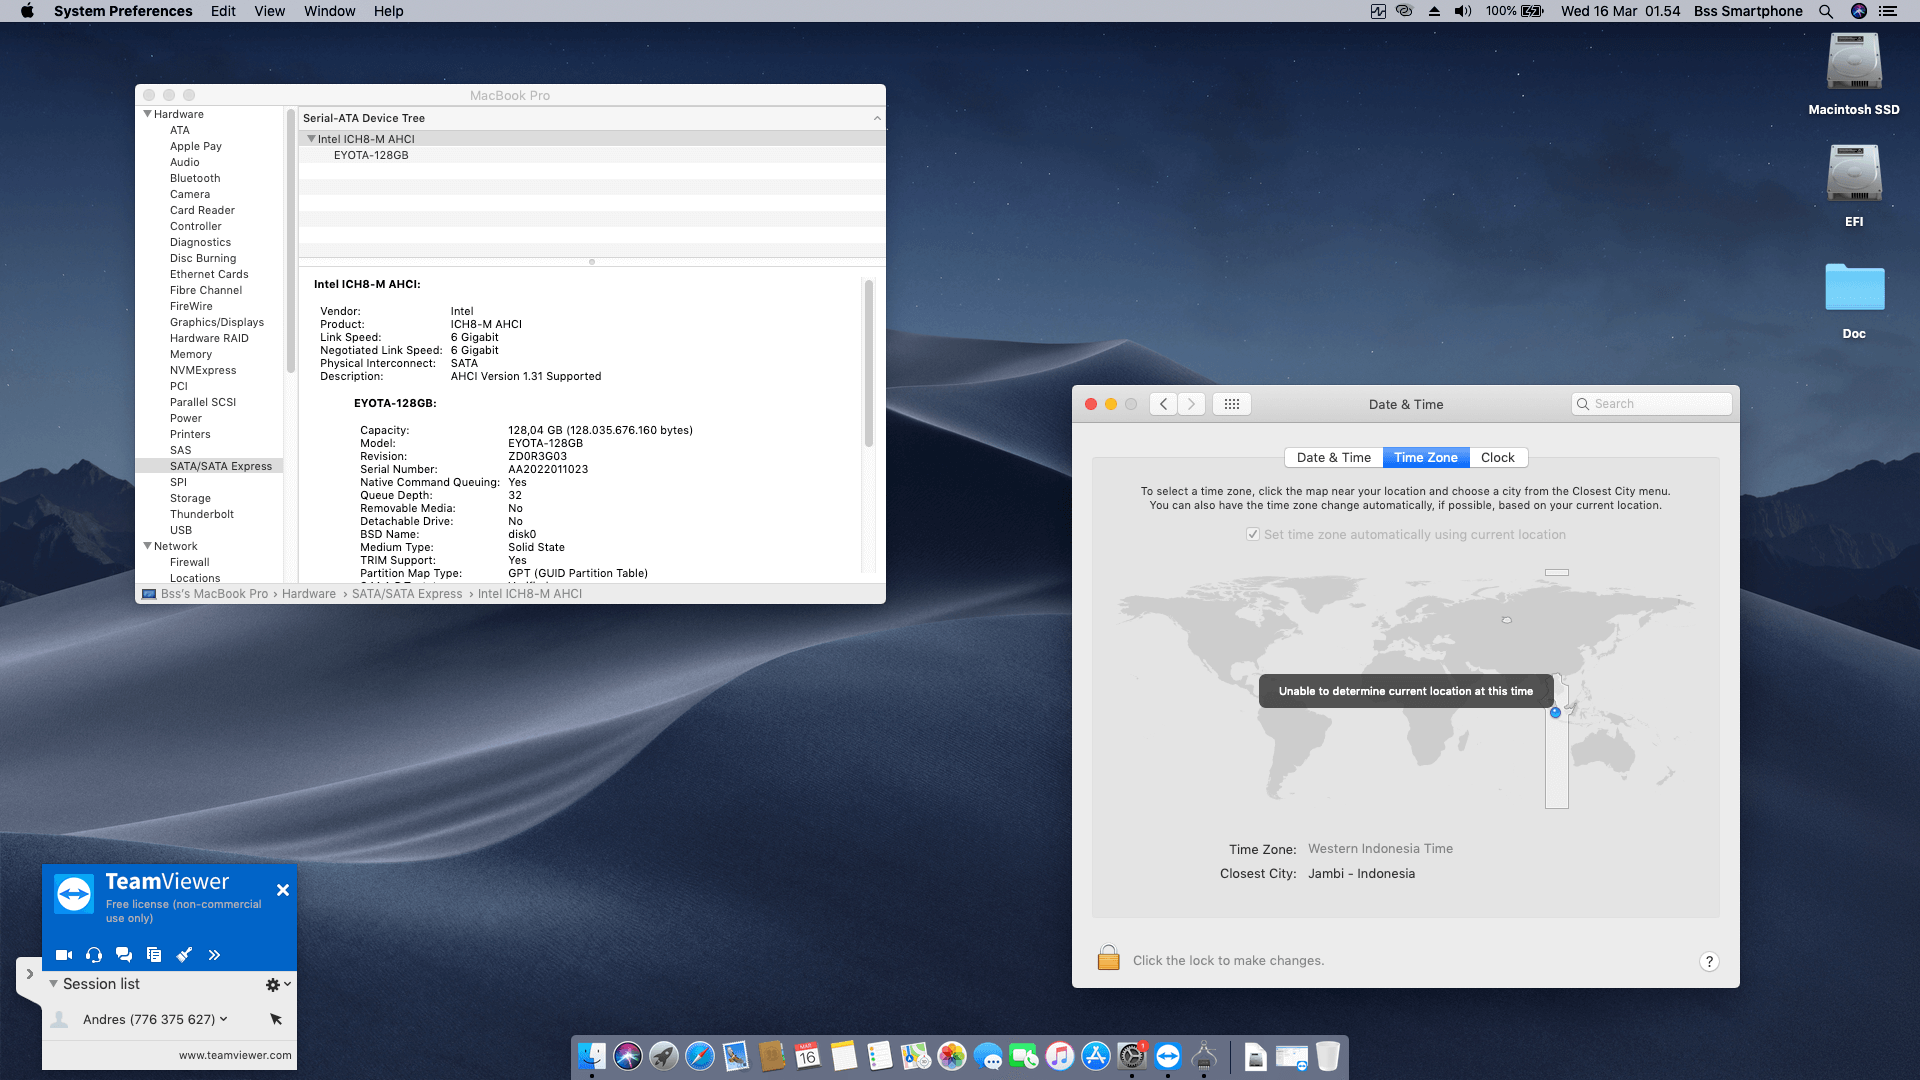Show more TeamViewer tools via double chevron

(214, 955)
